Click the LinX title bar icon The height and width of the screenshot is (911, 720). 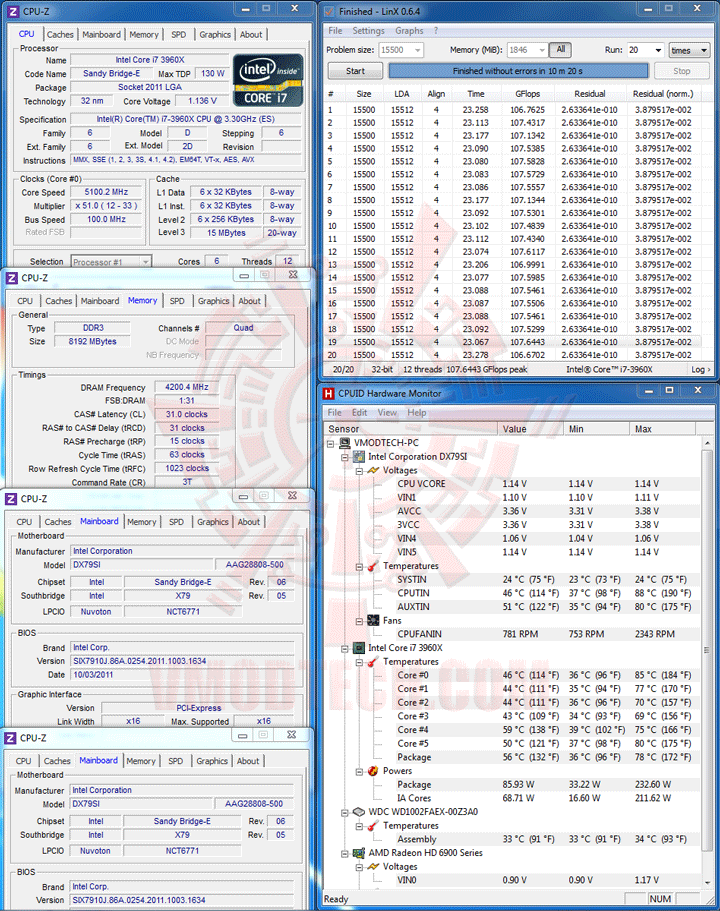[329, 11]
